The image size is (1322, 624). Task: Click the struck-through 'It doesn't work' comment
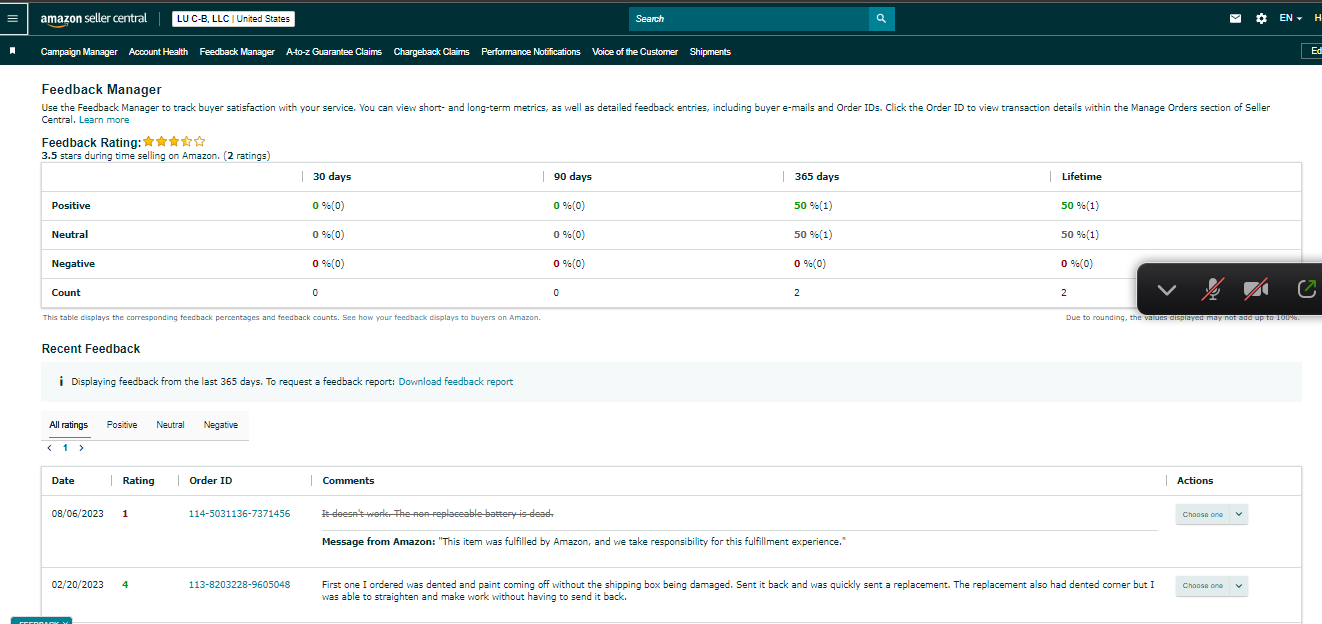click(x=437, y=513)
